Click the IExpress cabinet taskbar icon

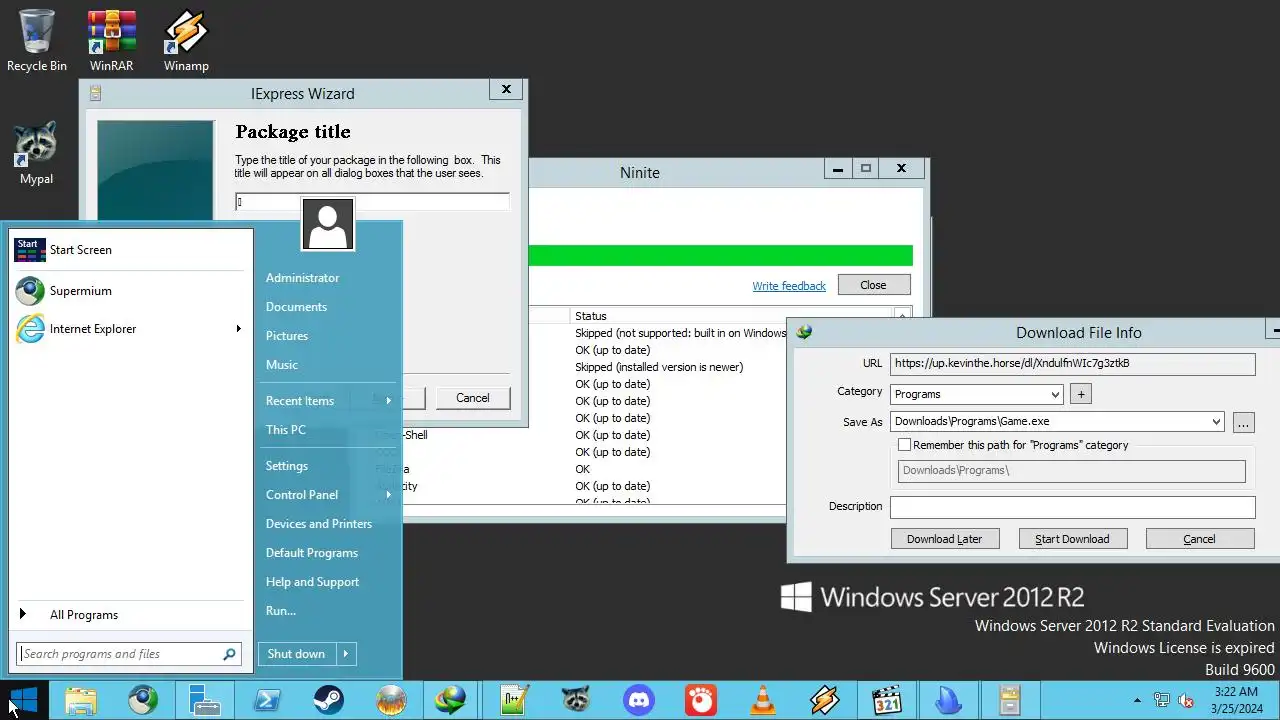(1008, 700)
